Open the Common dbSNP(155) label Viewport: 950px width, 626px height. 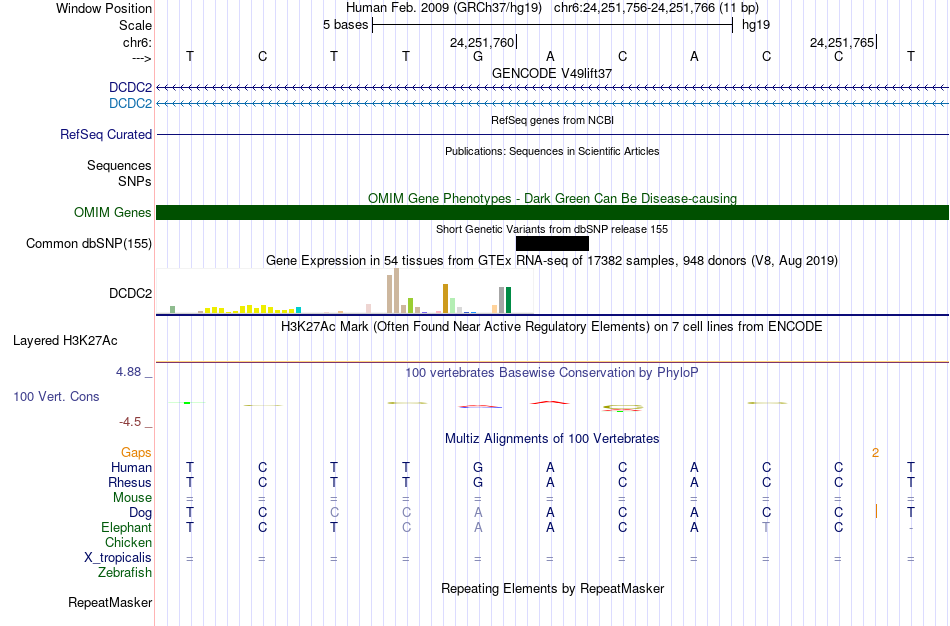pos(89,244)
